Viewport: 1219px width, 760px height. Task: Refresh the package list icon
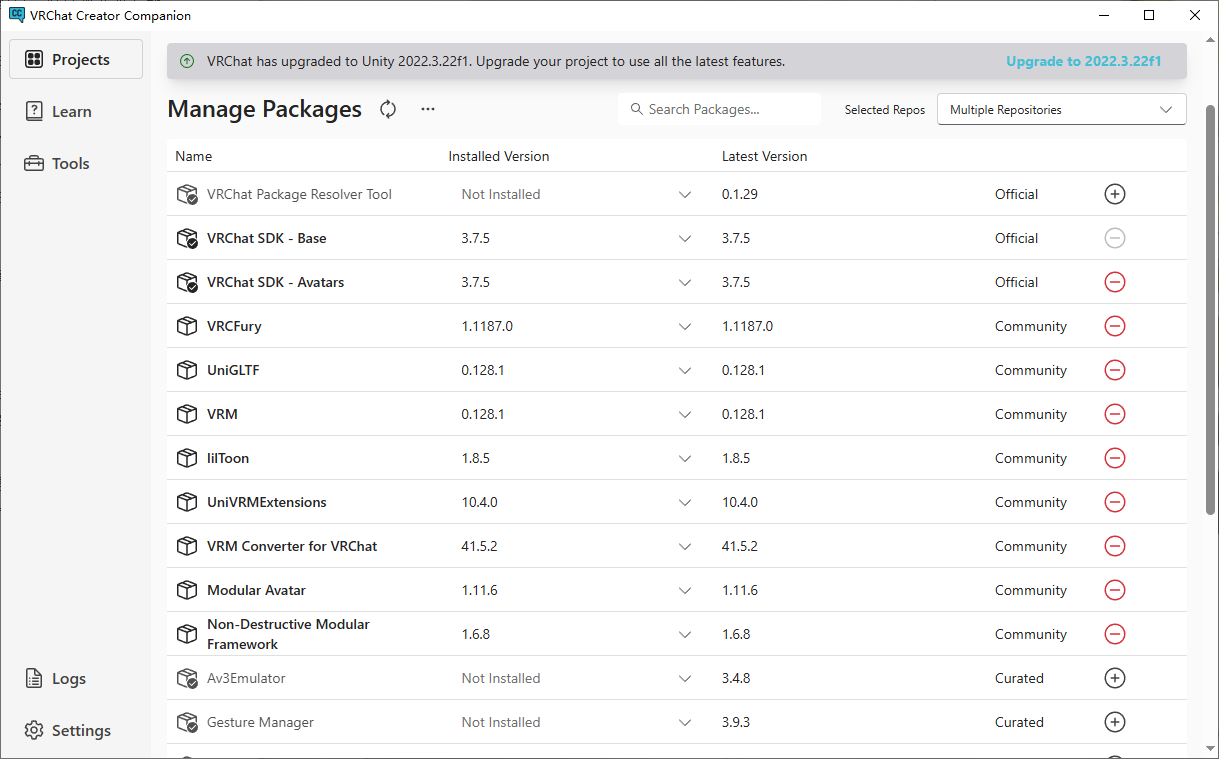click(x=388, y=109)
